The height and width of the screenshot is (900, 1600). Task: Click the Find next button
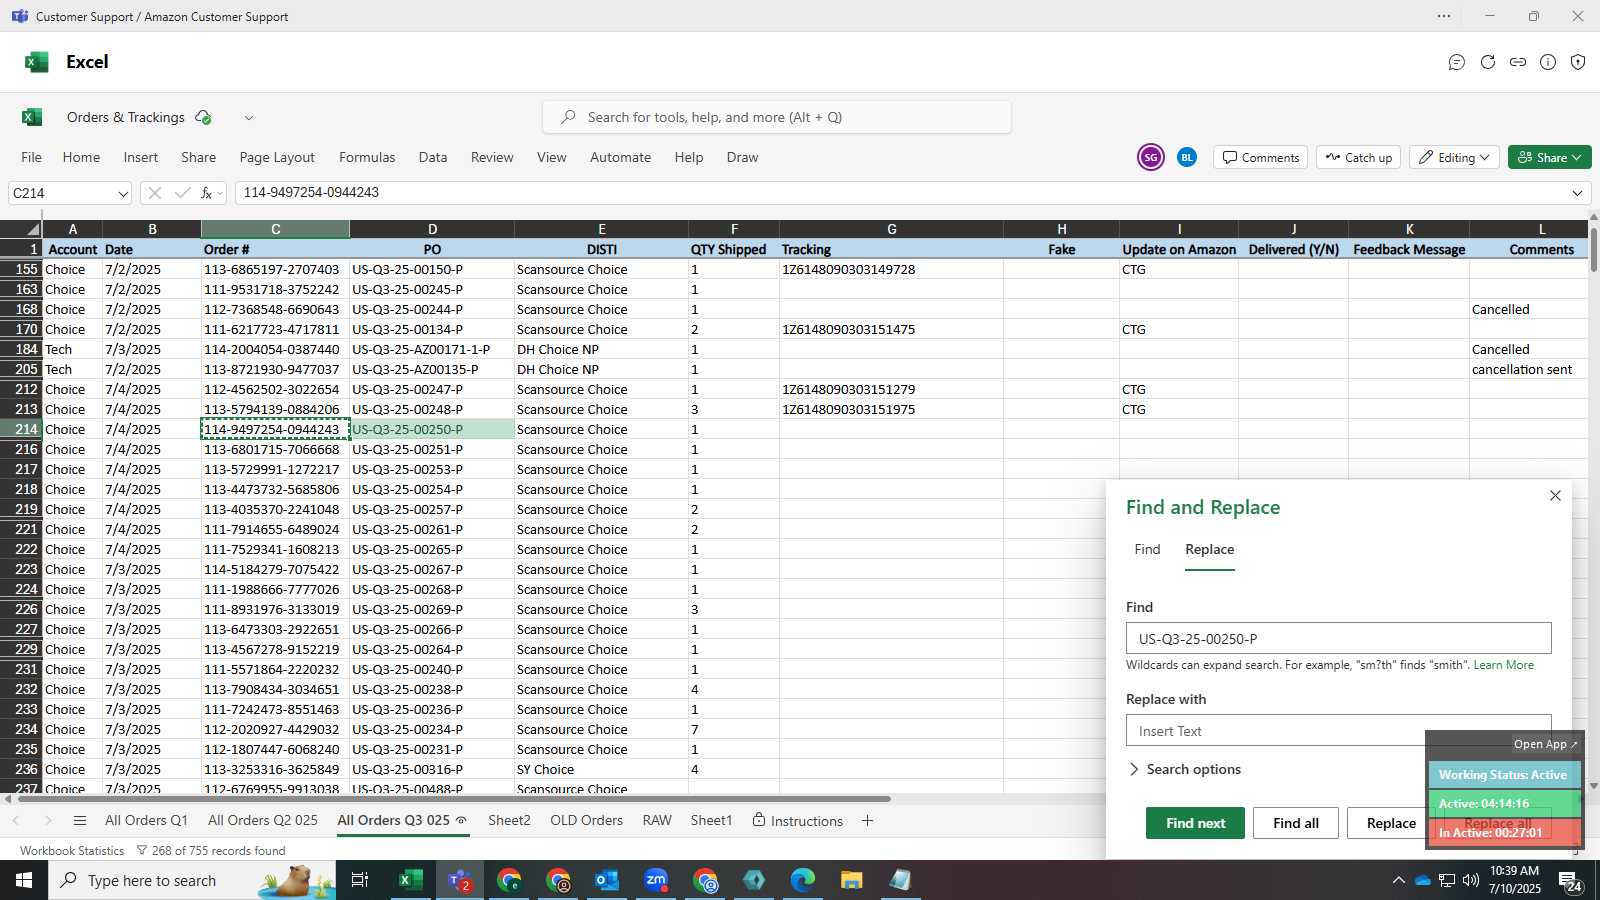tap(1195, 823)
